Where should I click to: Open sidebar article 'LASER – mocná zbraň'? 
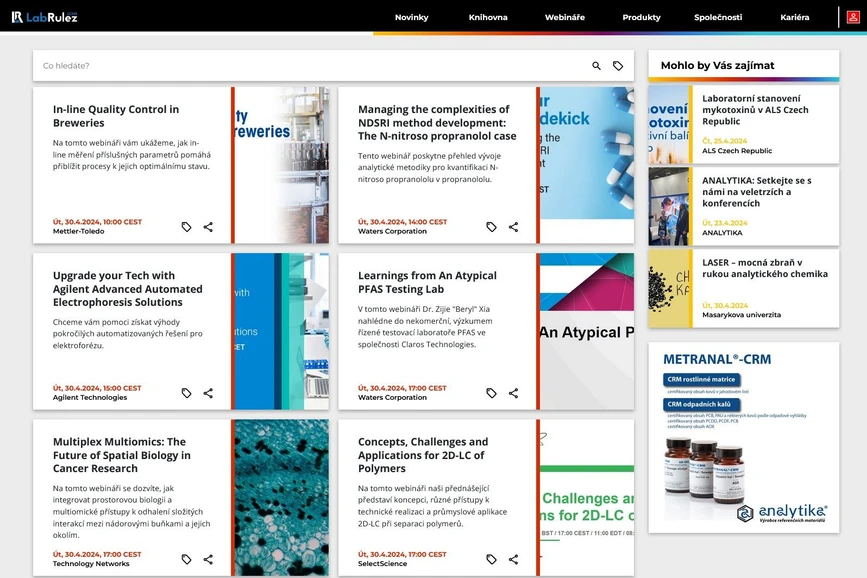765,268
